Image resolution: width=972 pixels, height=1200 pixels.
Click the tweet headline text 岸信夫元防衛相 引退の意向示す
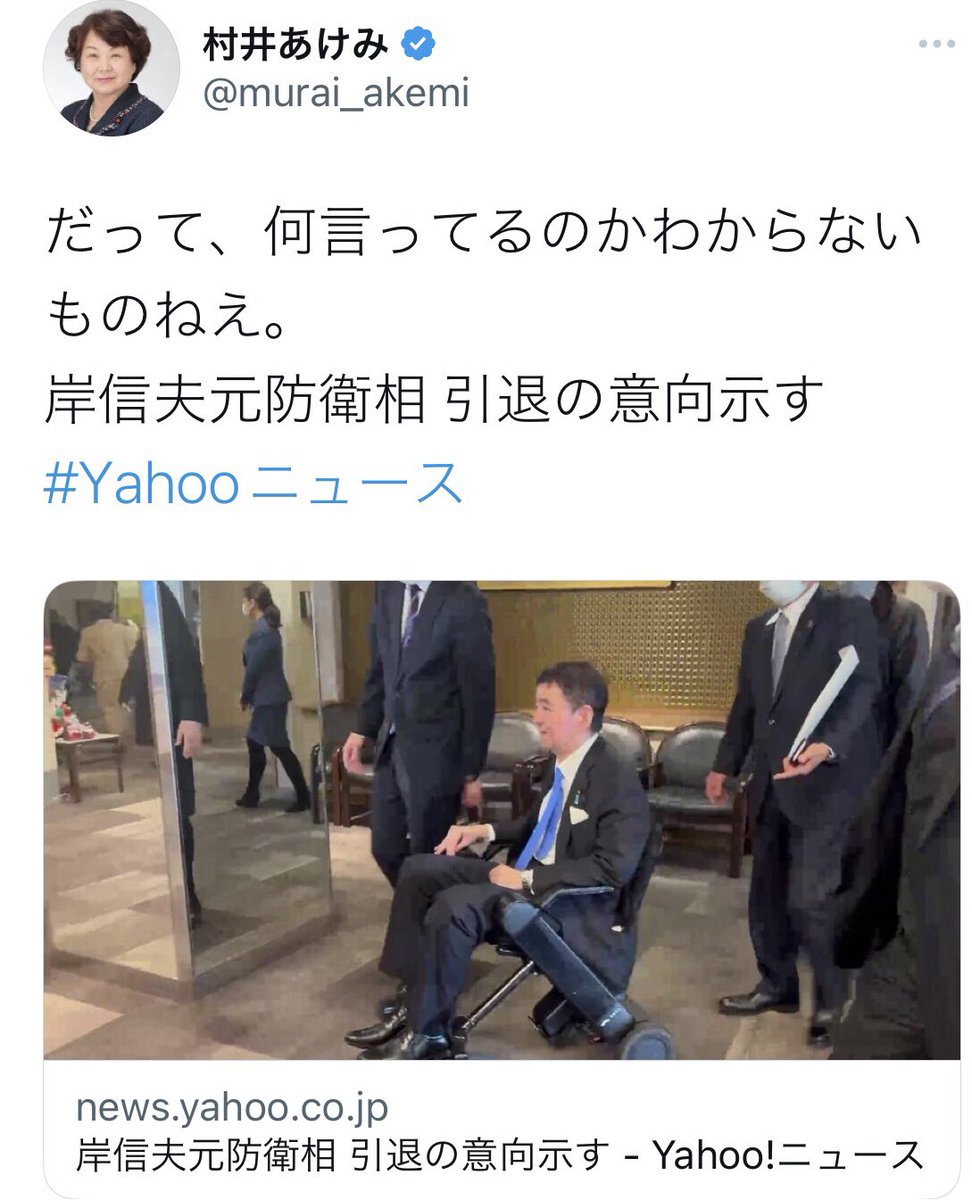[434, 401]
